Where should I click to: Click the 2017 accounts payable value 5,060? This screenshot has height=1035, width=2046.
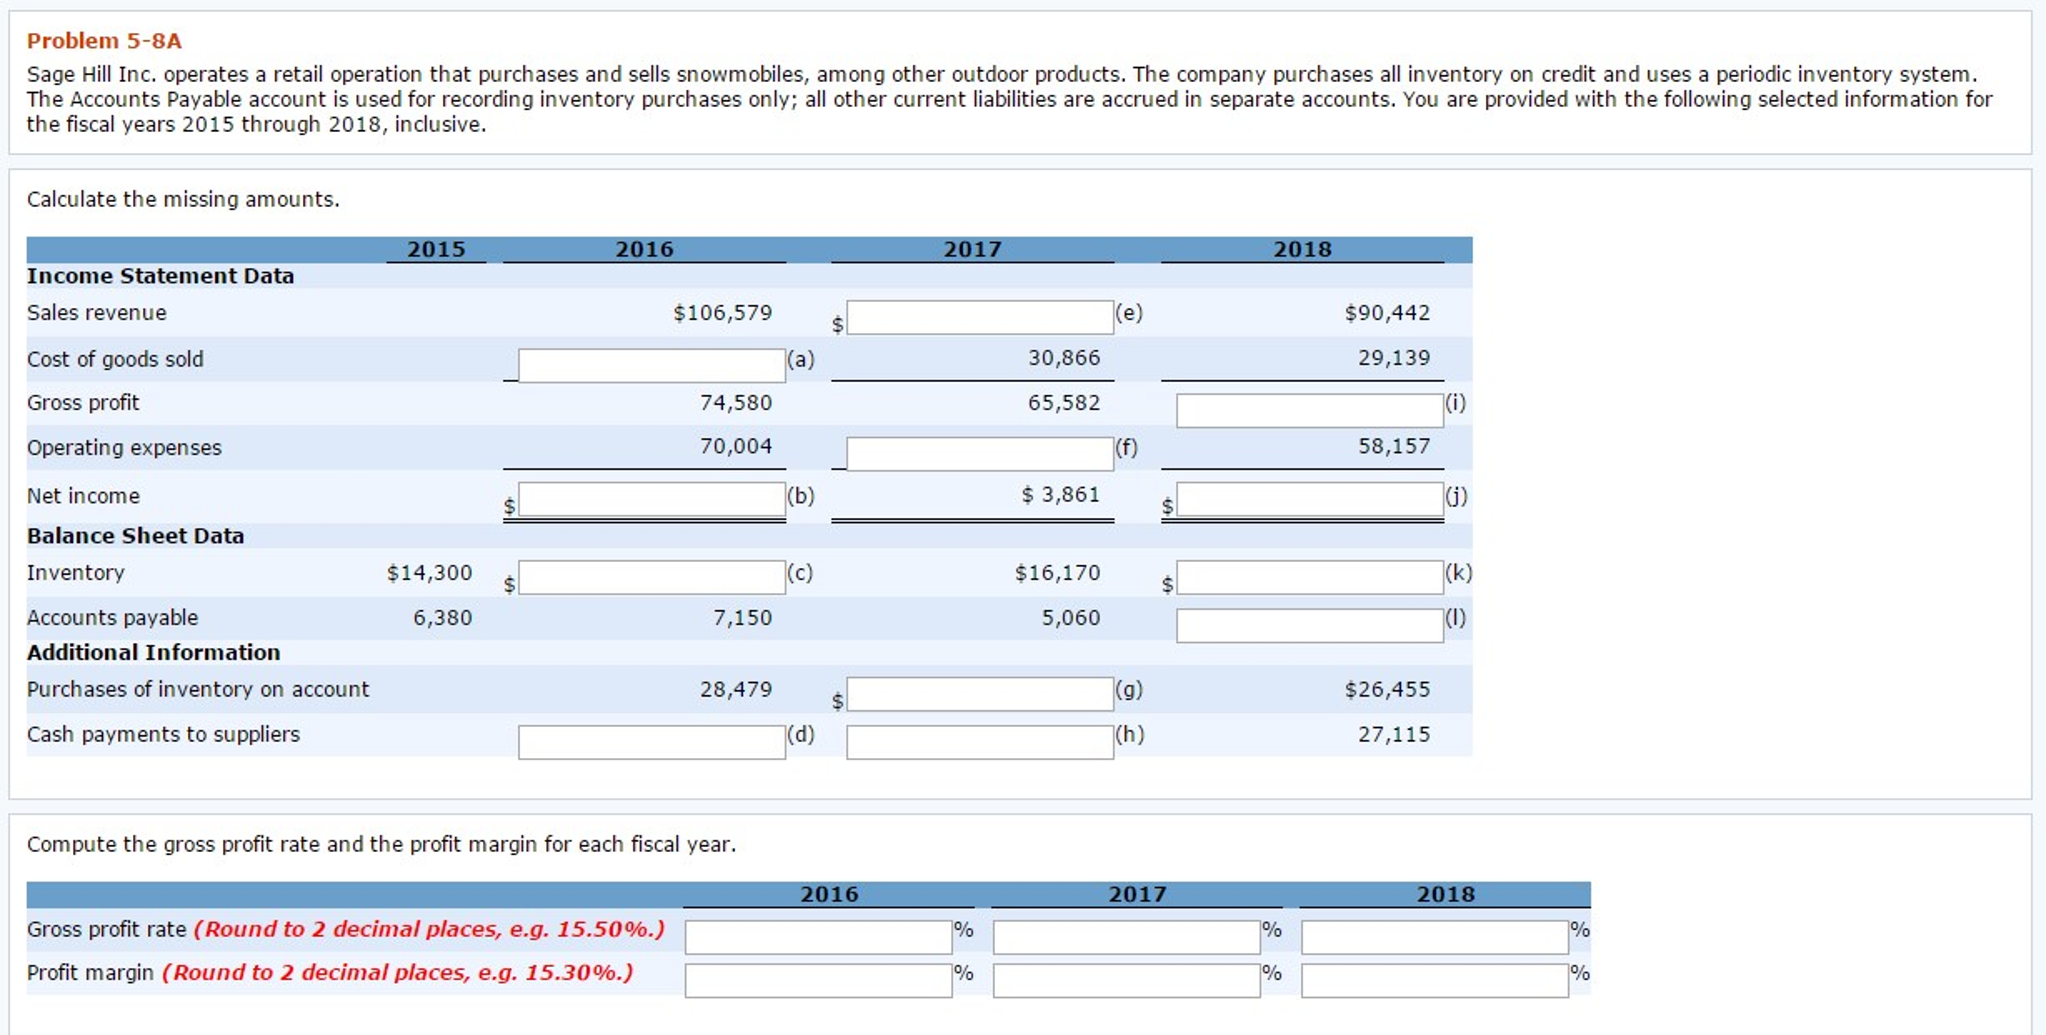(x=1071, y=618)
